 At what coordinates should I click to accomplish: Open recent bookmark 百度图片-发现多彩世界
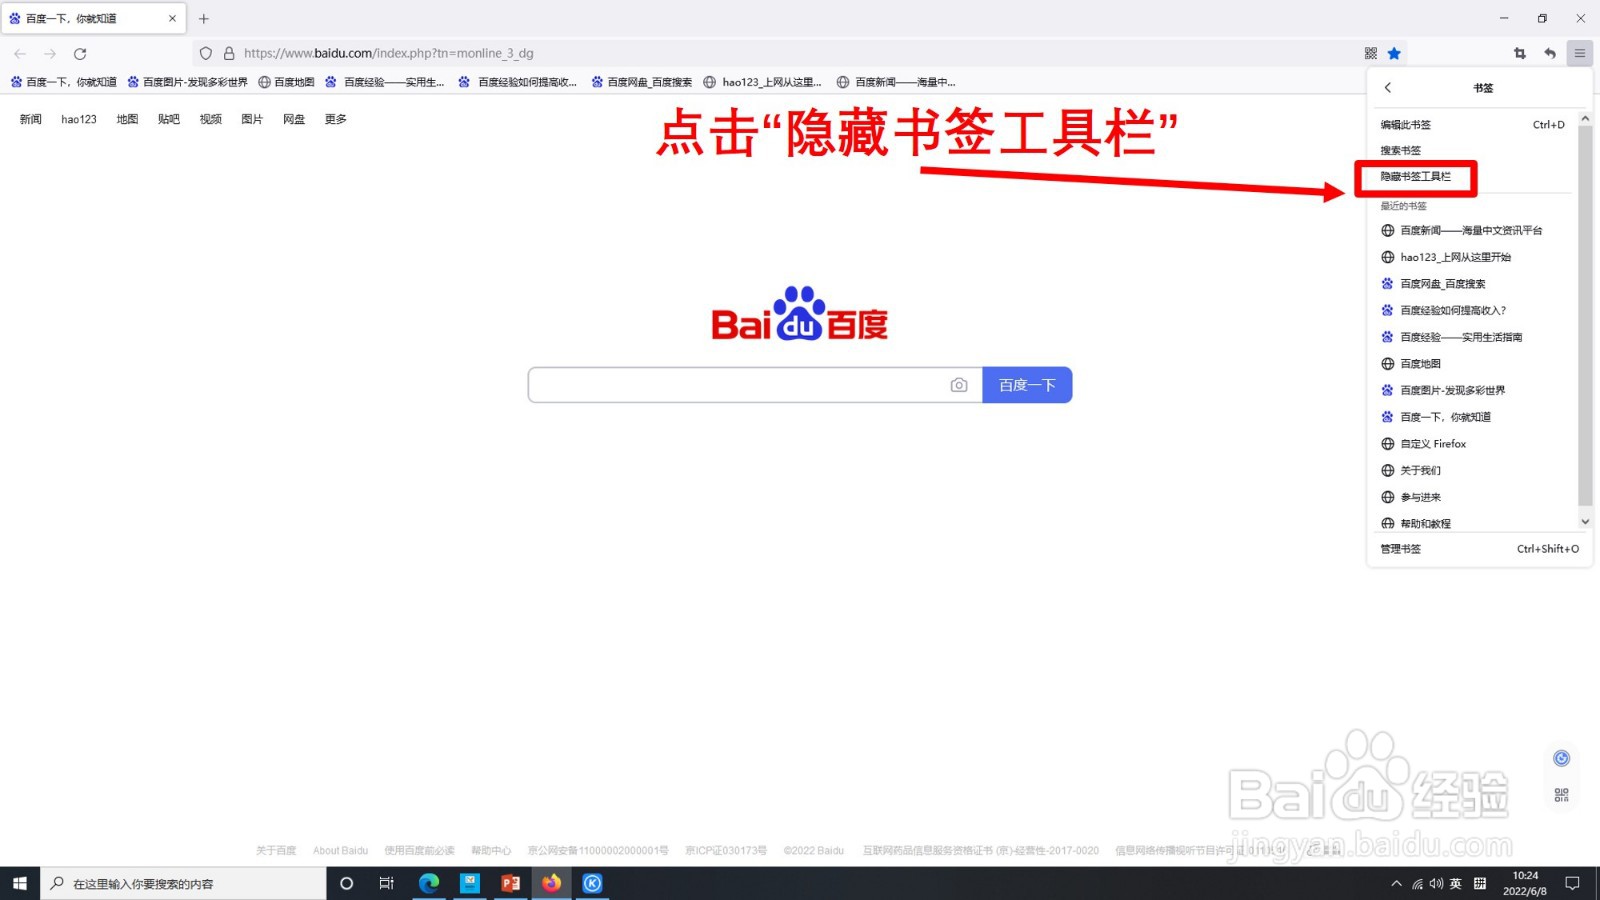1452,391
